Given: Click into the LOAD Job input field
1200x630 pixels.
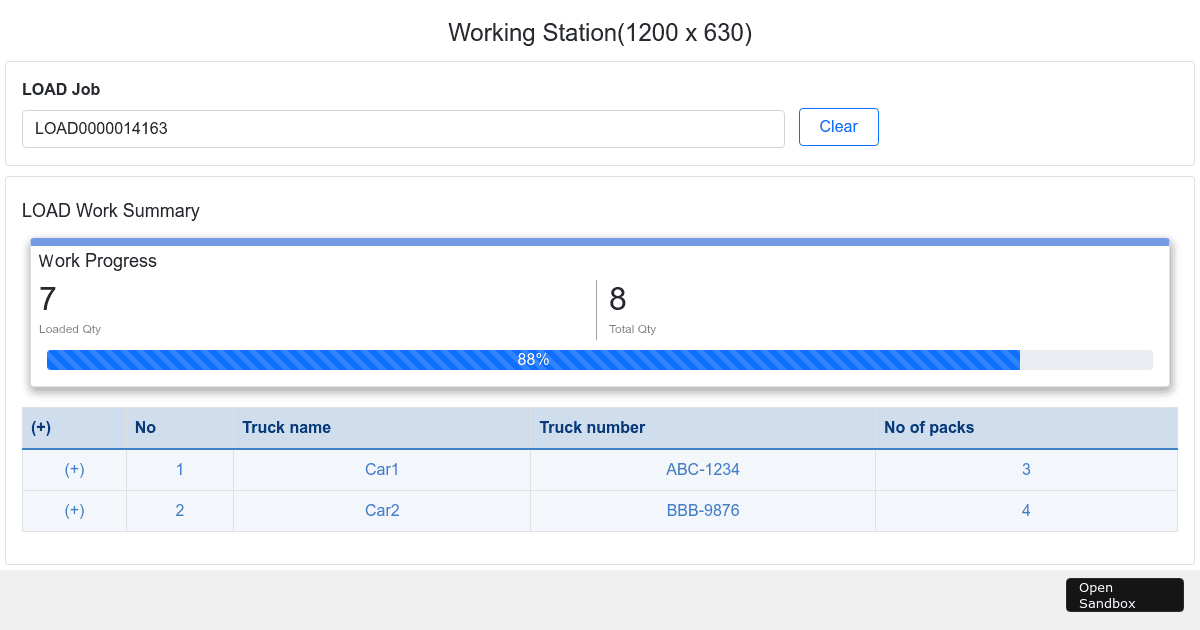Looking at the screenshot, I should [403, 129].
